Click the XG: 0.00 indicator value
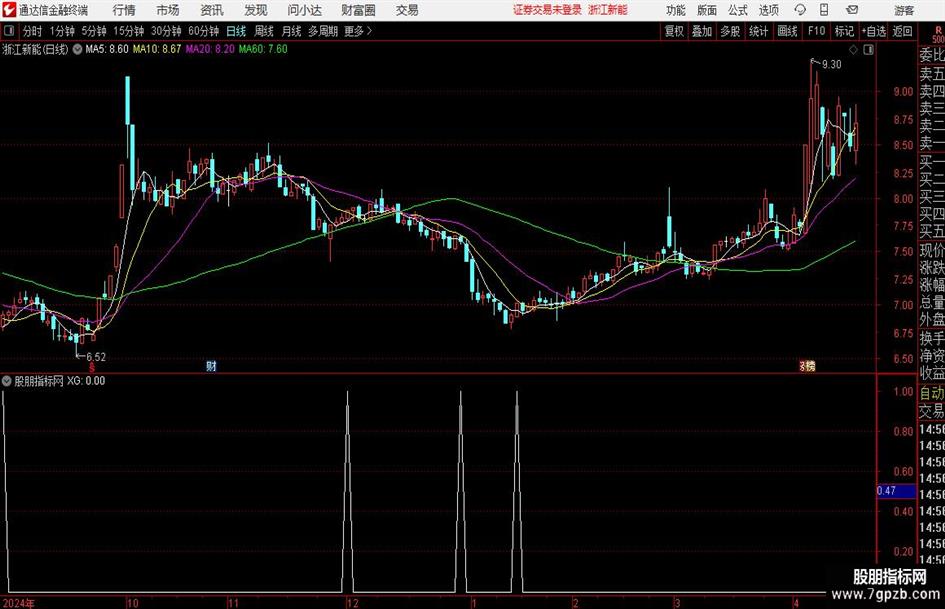Image resolution: width=945 pixels, height=609 pixels. [86, 381]
